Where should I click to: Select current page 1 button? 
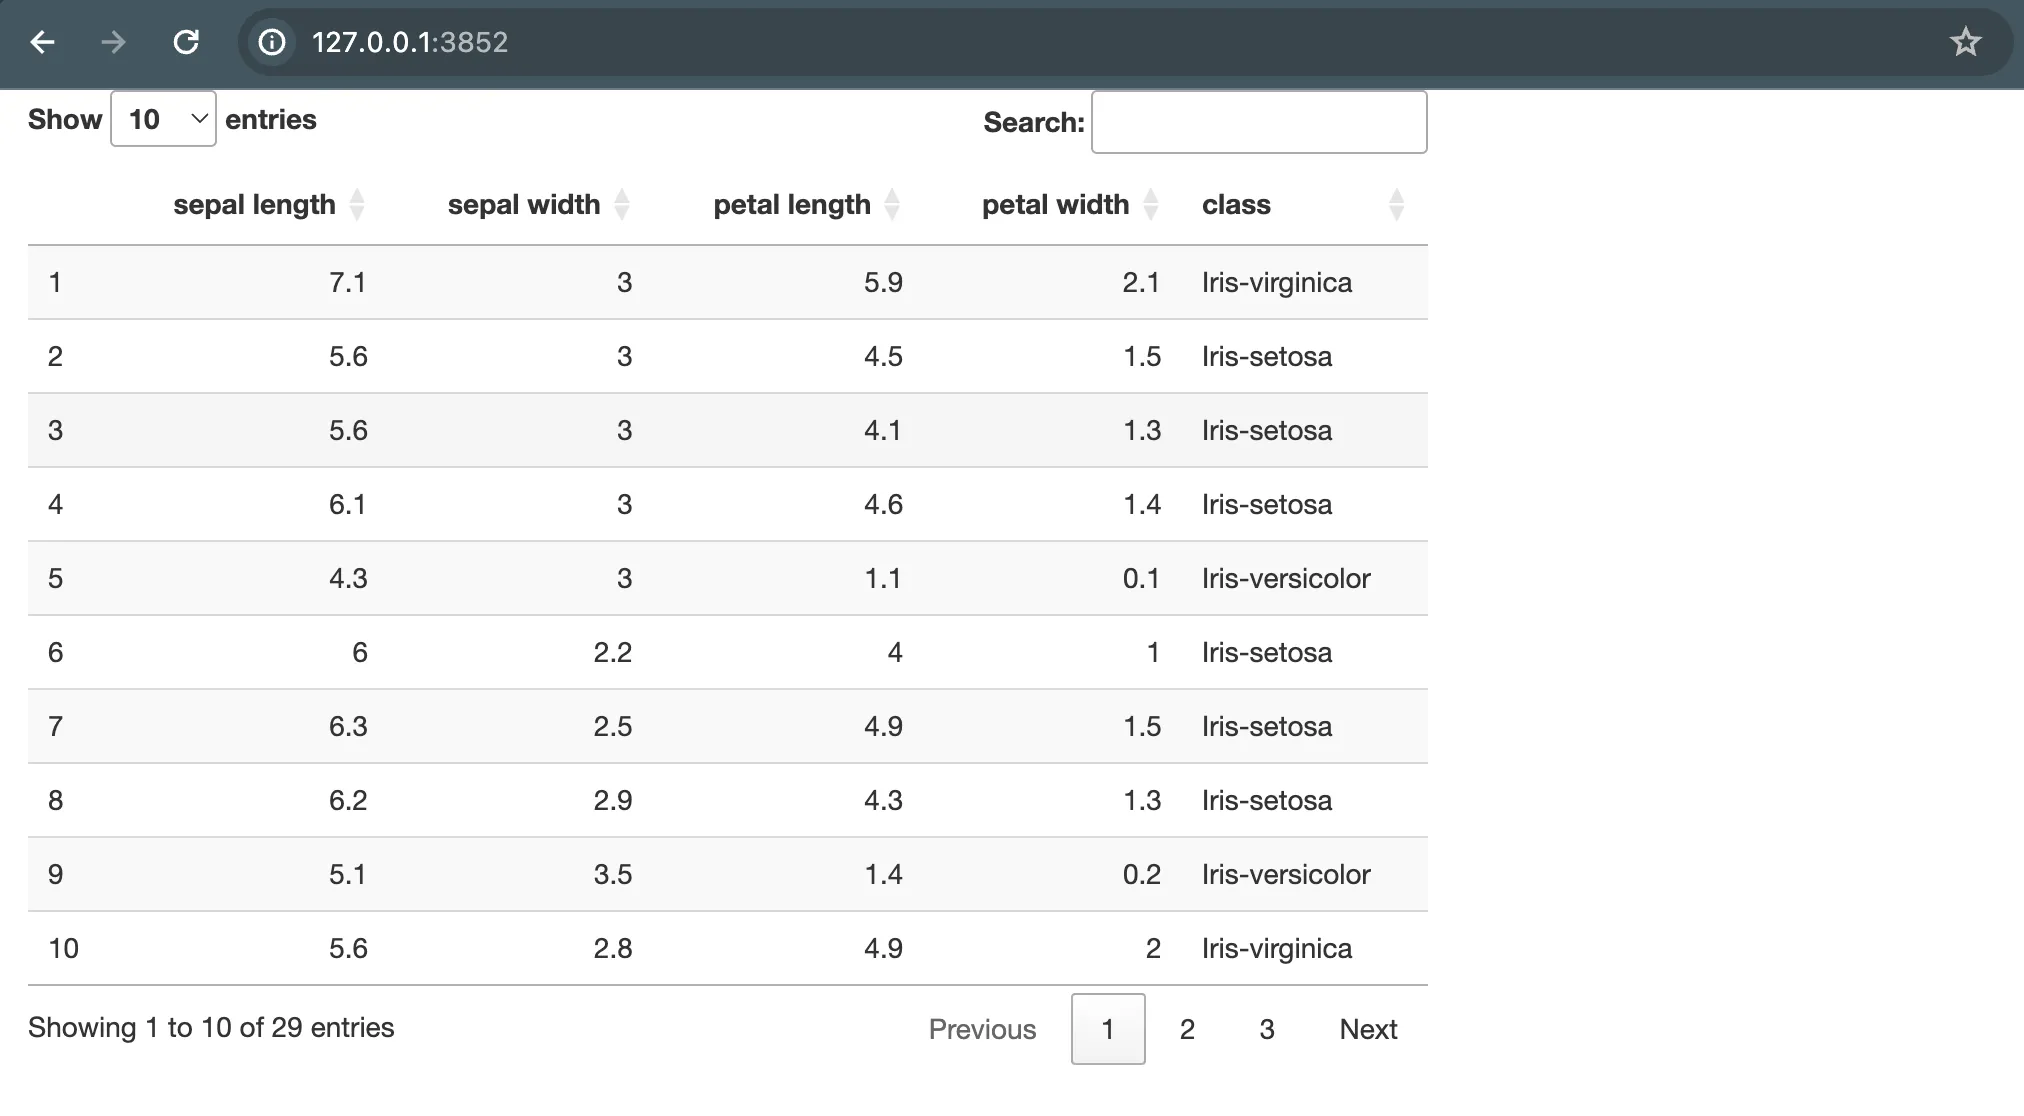point(1108,1029)
